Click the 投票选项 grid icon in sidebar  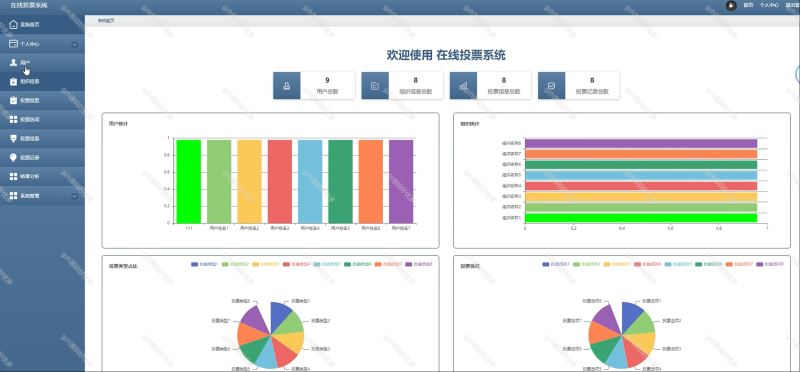point(14,119)
